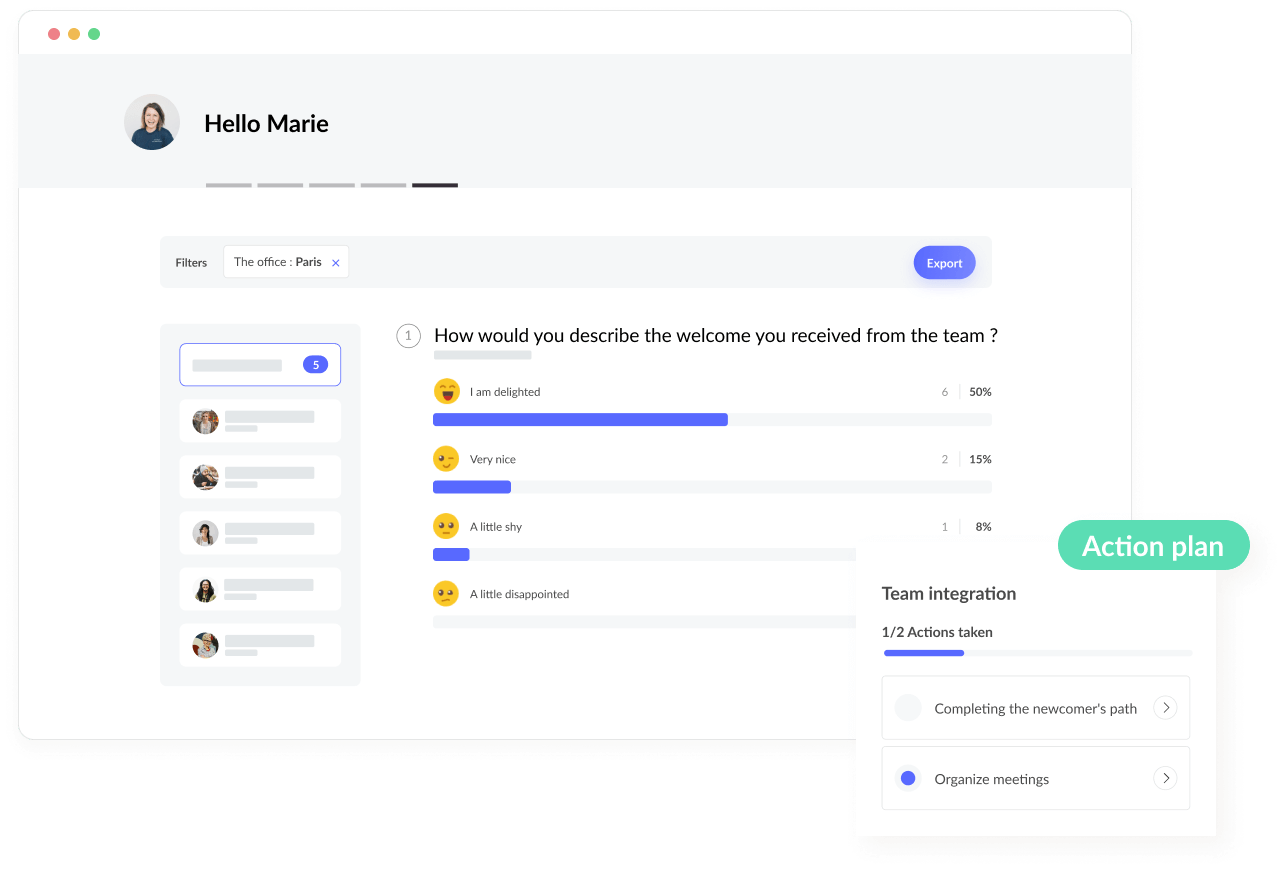The image size is (1283, 869).
Task: Click the "A little disappointed" emoji icon
Action: tap(447, 593)
